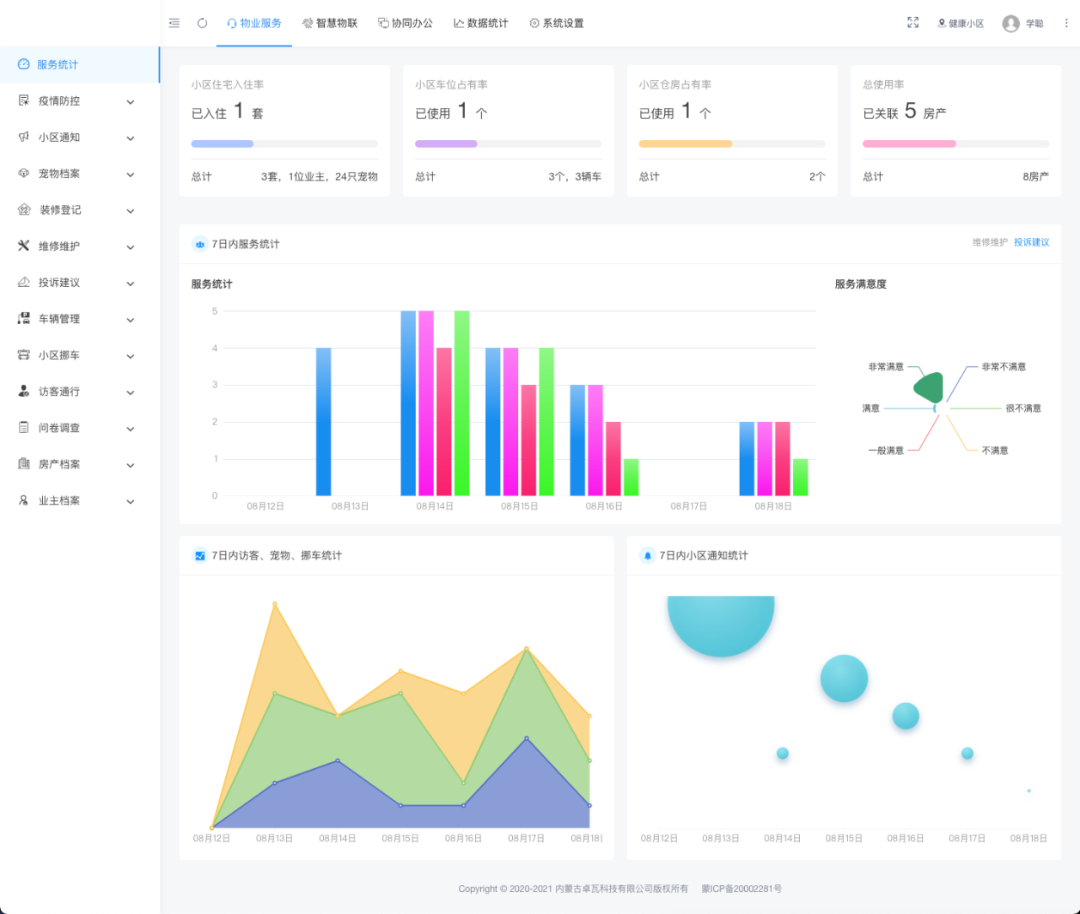The width and height of the screenshot is (1080, 914).
Task: Click the purple 小区车位占有率 progress bar
Action: coord(446,144)
